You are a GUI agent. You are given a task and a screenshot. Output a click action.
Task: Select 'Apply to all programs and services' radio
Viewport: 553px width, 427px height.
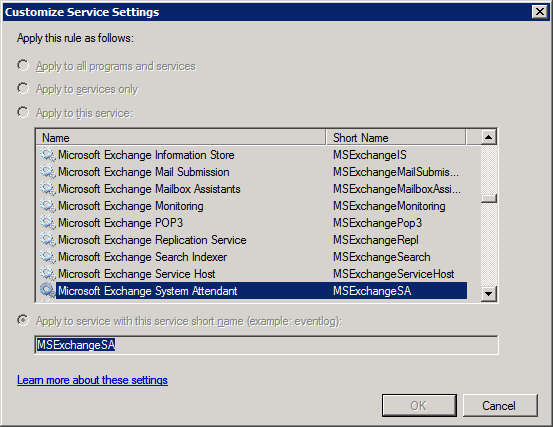pos(23,66)
